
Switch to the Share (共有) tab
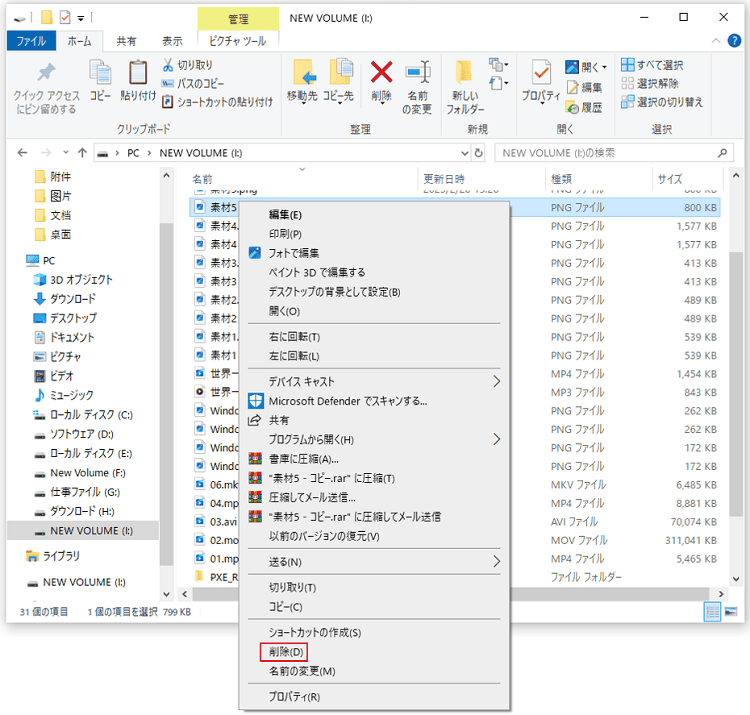(x=126, y=41)
